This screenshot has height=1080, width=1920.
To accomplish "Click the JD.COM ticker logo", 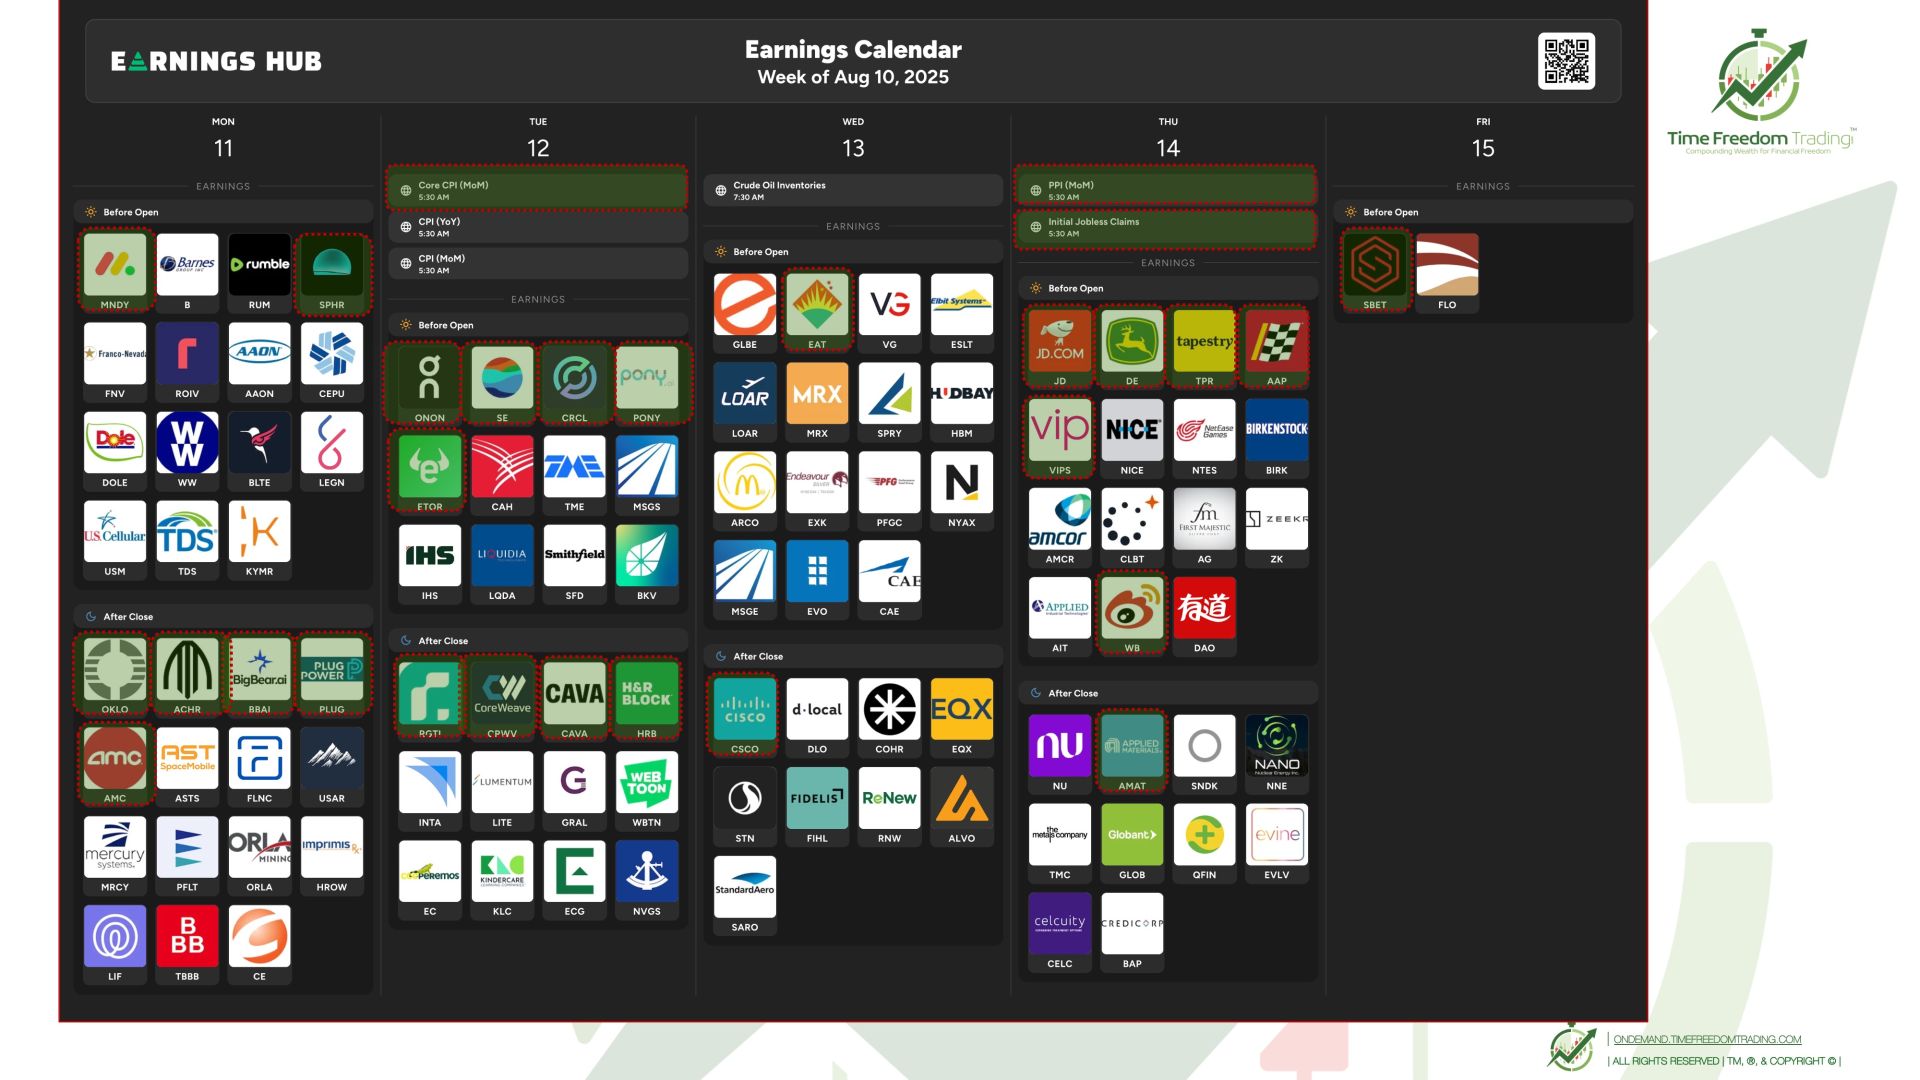I will coord(1060,342).
